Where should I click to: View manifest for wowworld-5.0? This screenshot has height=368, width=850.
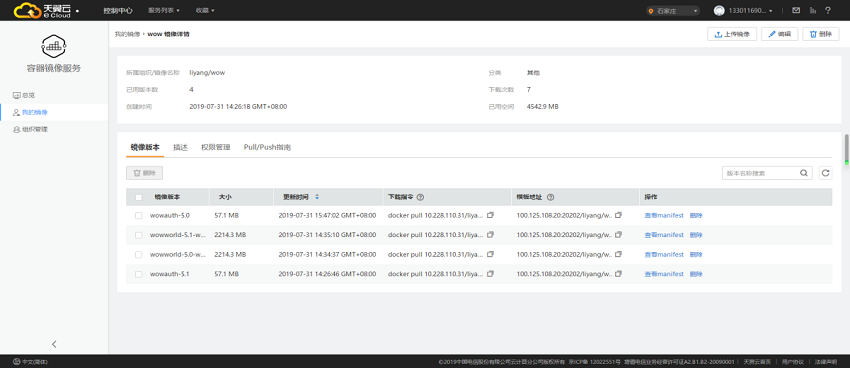coord(664,254)
